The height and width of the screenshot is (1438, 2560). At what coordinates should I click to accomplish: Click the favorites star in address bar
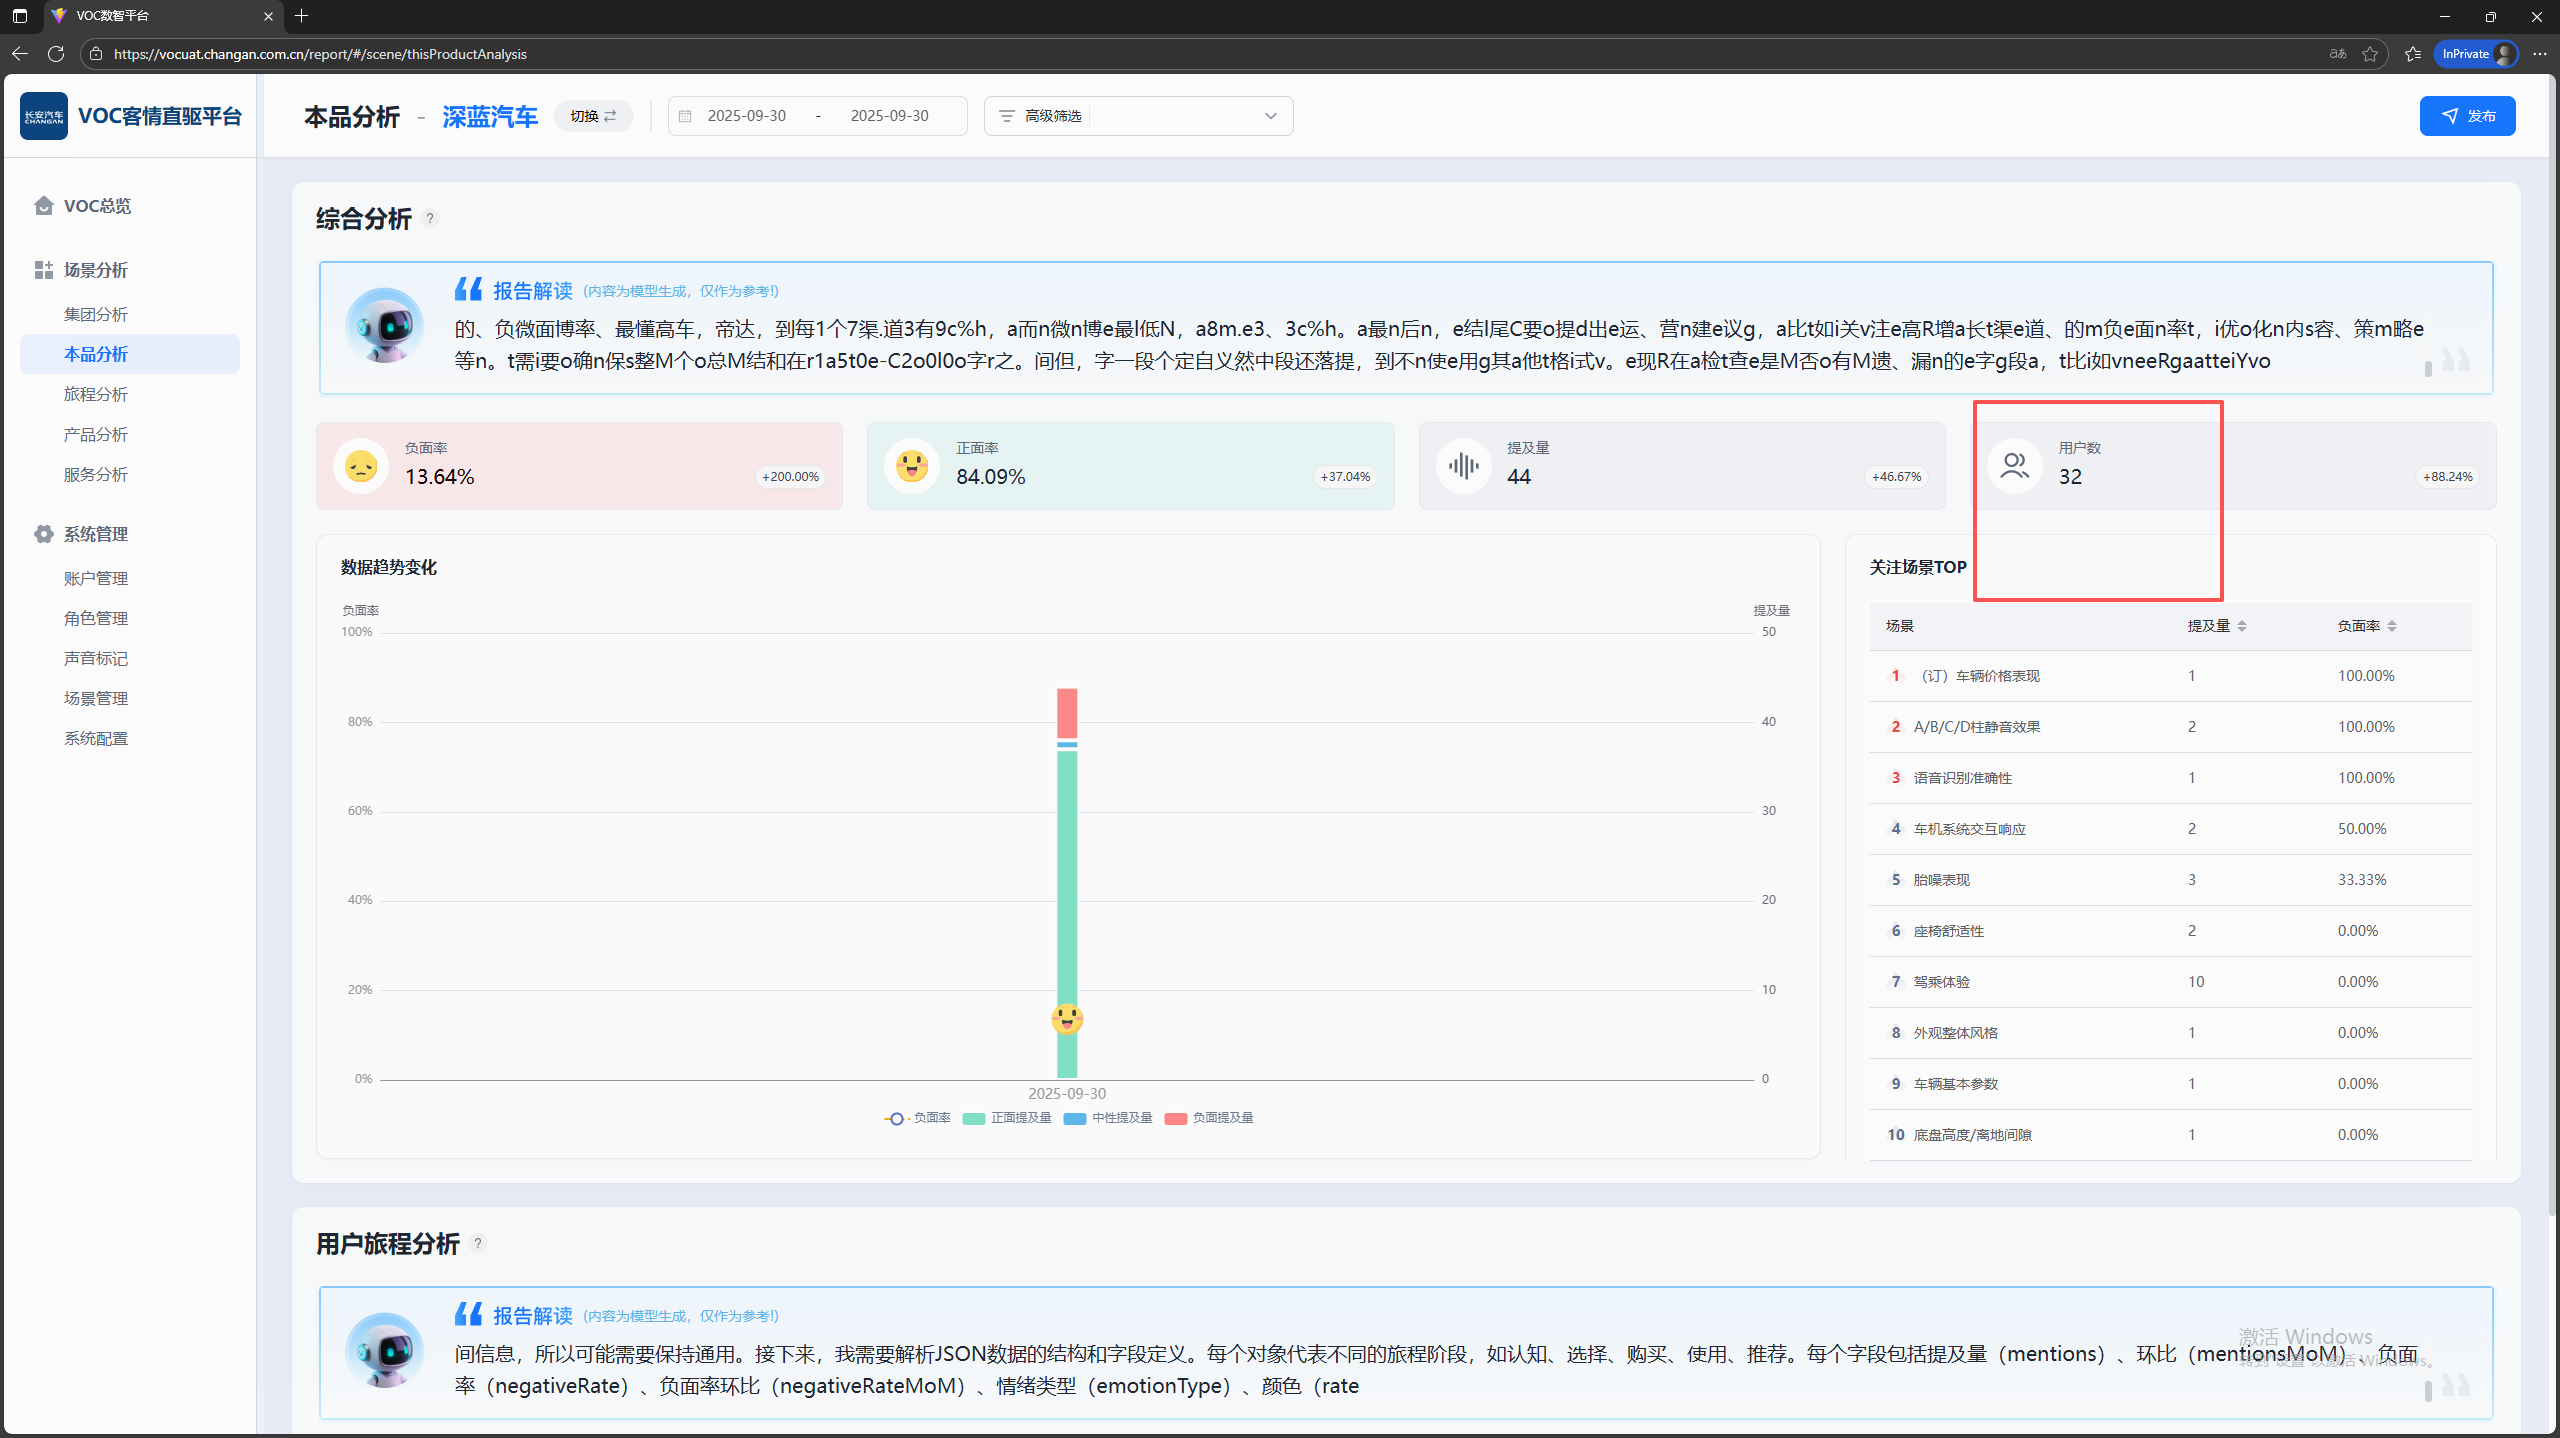pyautogui.click(x=2370, y=54)
